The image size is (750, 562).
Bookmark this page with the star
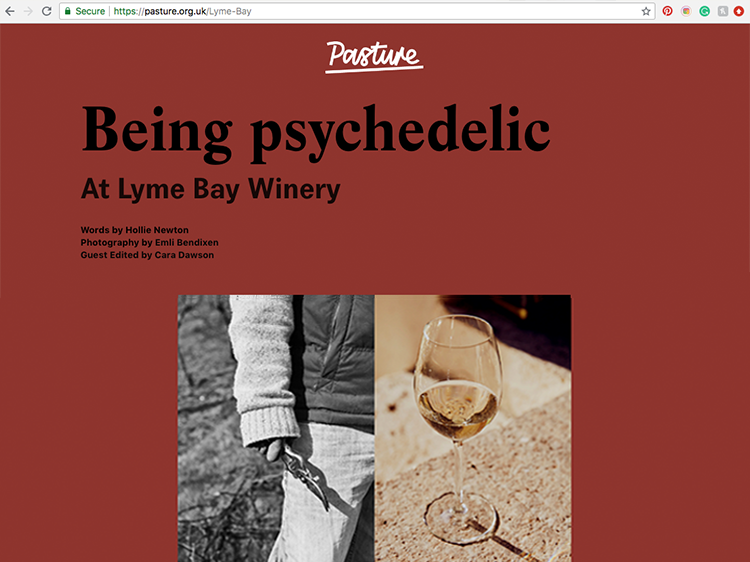pyautogui.click(x=646, y=11)
